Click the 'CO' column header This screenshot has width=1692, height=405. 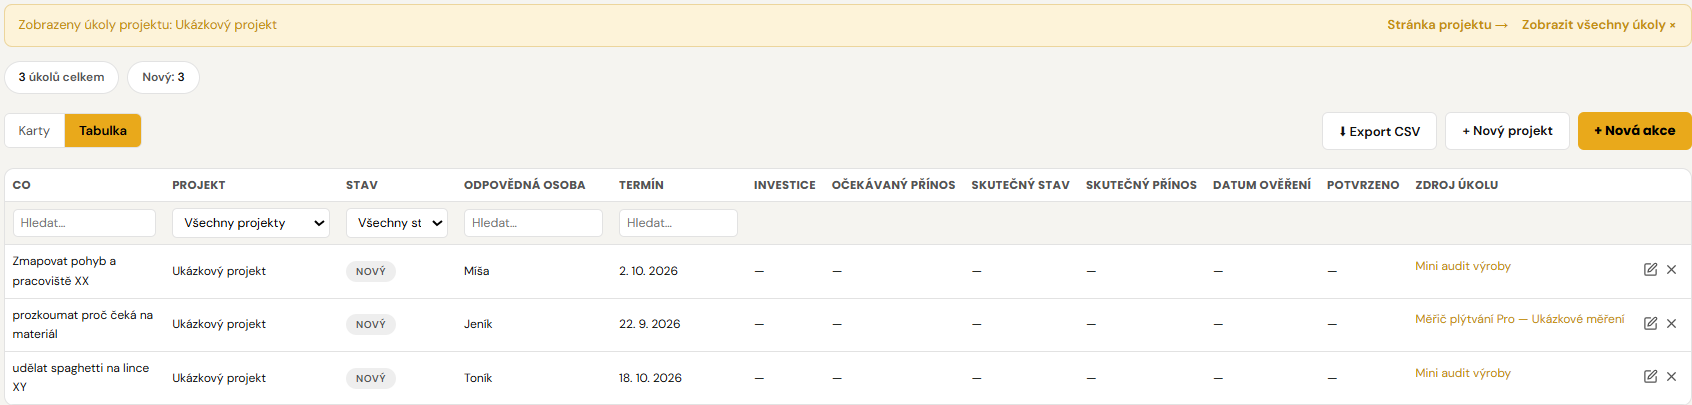coord(22,185)
